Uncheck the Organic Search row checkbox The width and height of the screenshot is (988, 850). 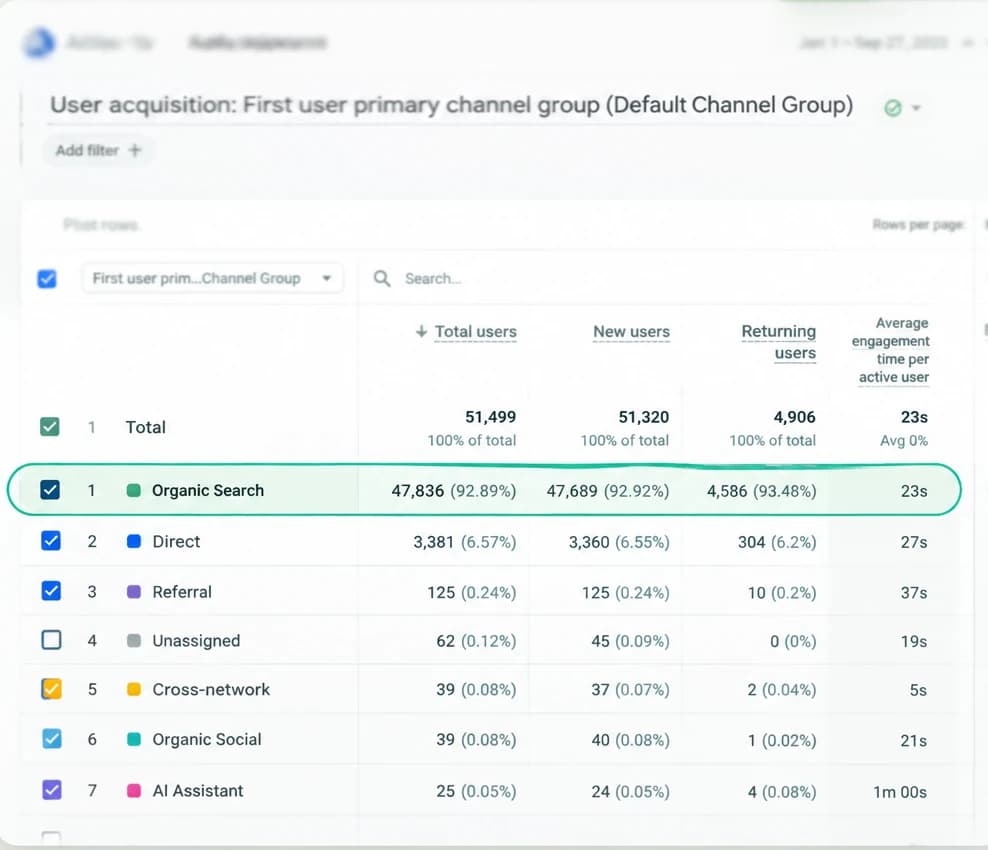click(50, 490)
